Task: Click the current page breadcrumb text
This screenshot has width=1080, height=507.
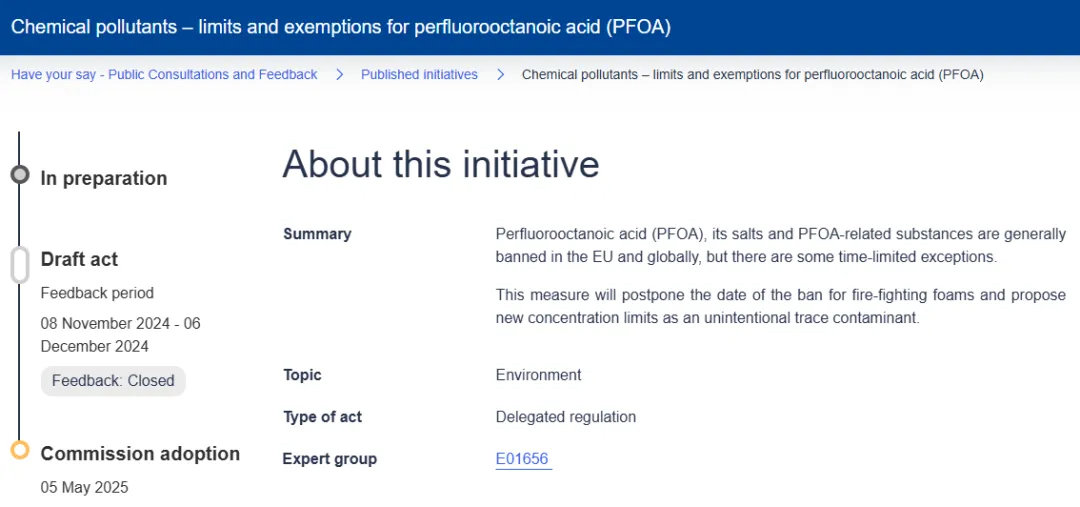Action: click(x=752, y=75)
